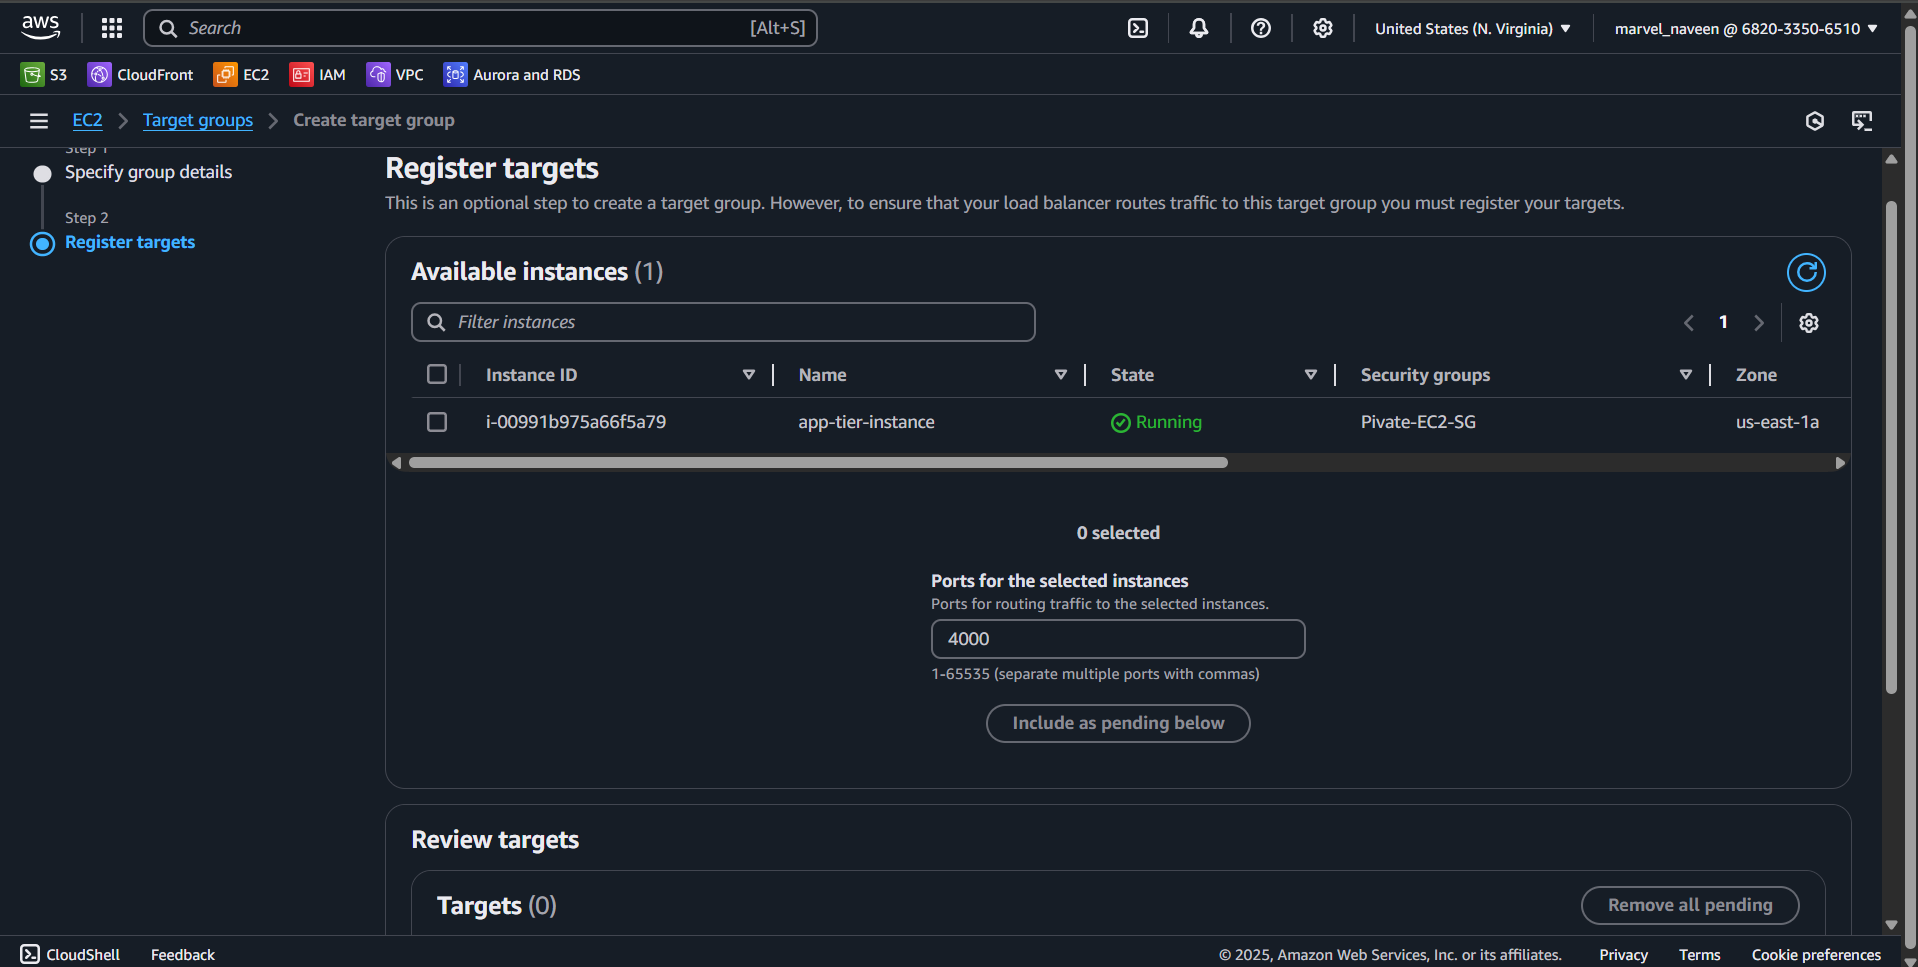Sort by Instance ID column arrow
Image resolution: width=1918 pixels, height=967 pixels.
tap(749, 375)
